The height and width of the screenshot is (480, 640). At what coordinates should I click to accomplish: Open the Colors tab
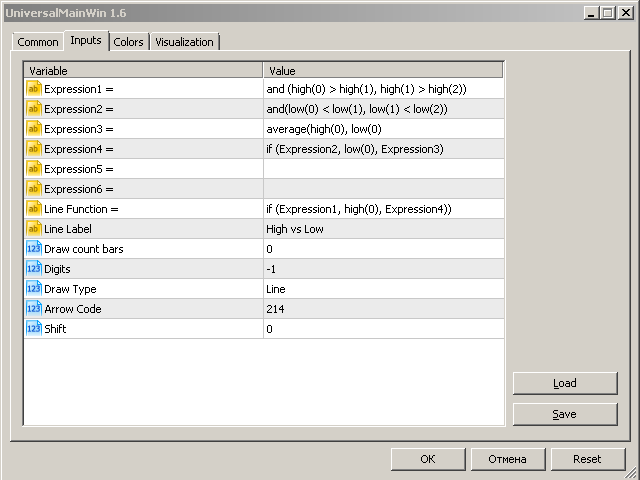[x=128, y=42]
